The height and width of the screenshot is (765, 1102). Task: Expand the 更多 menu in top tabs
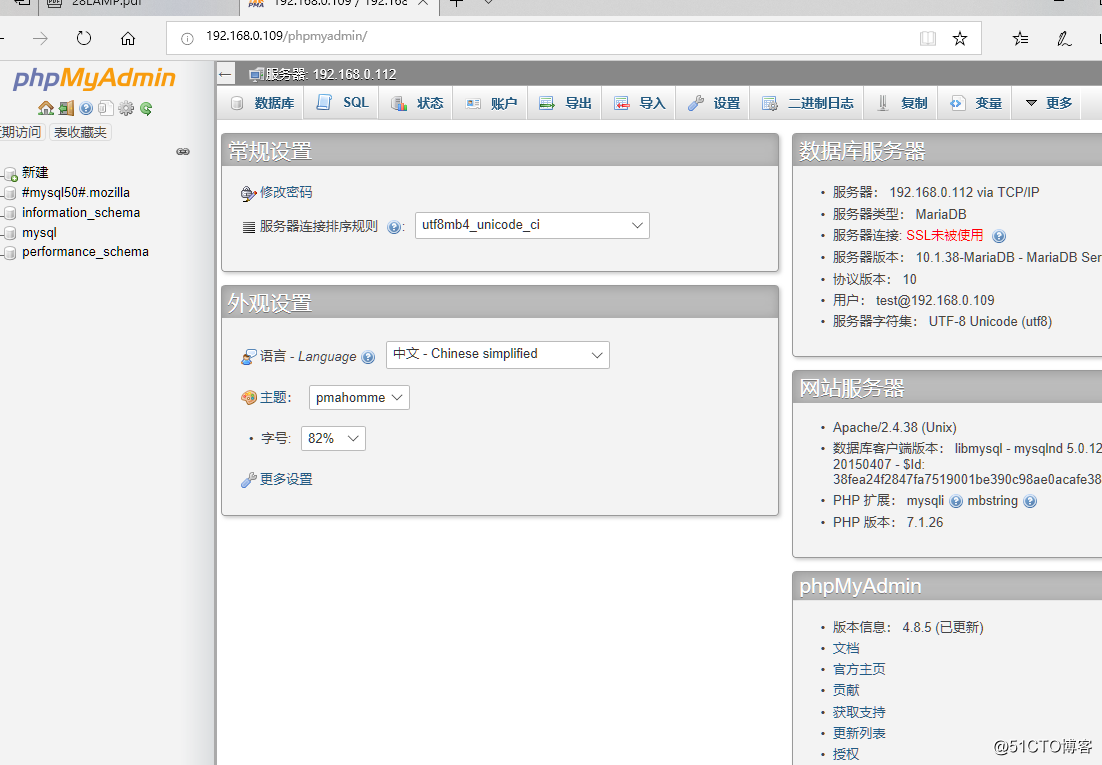[1048, 103]
